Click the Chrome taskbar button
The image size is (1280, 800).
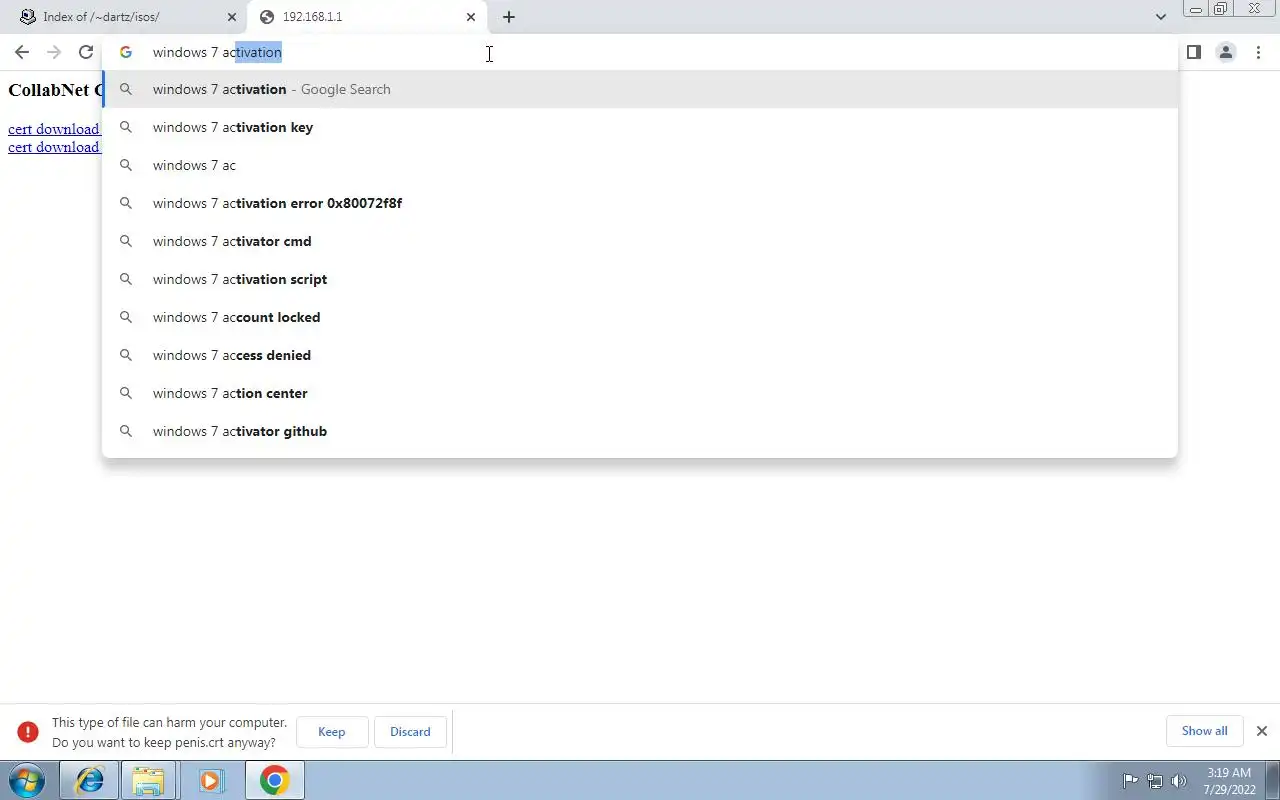click(274, 780)
